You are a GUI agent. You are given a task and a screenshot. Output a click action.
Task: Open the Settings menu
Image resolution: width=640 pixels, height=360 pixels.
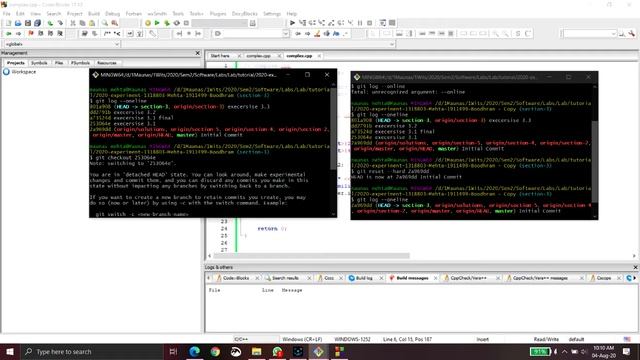272,13
